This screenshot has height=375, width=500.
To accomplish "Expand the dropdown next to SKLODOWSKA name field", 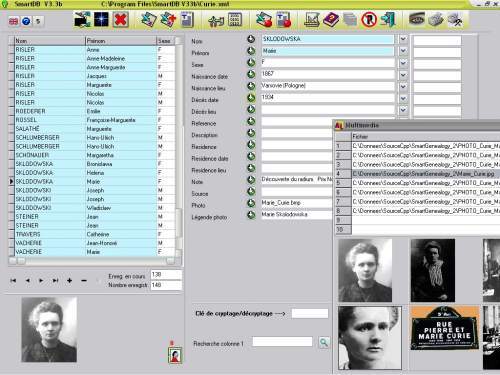I will pos(403,39).
